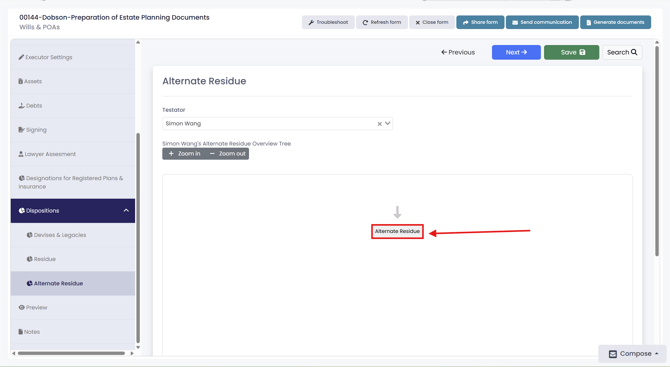Click the person icon beside Lawyer Assessment
The height and width of the screenshot is (367, 670).
click(x=21, y=154)
